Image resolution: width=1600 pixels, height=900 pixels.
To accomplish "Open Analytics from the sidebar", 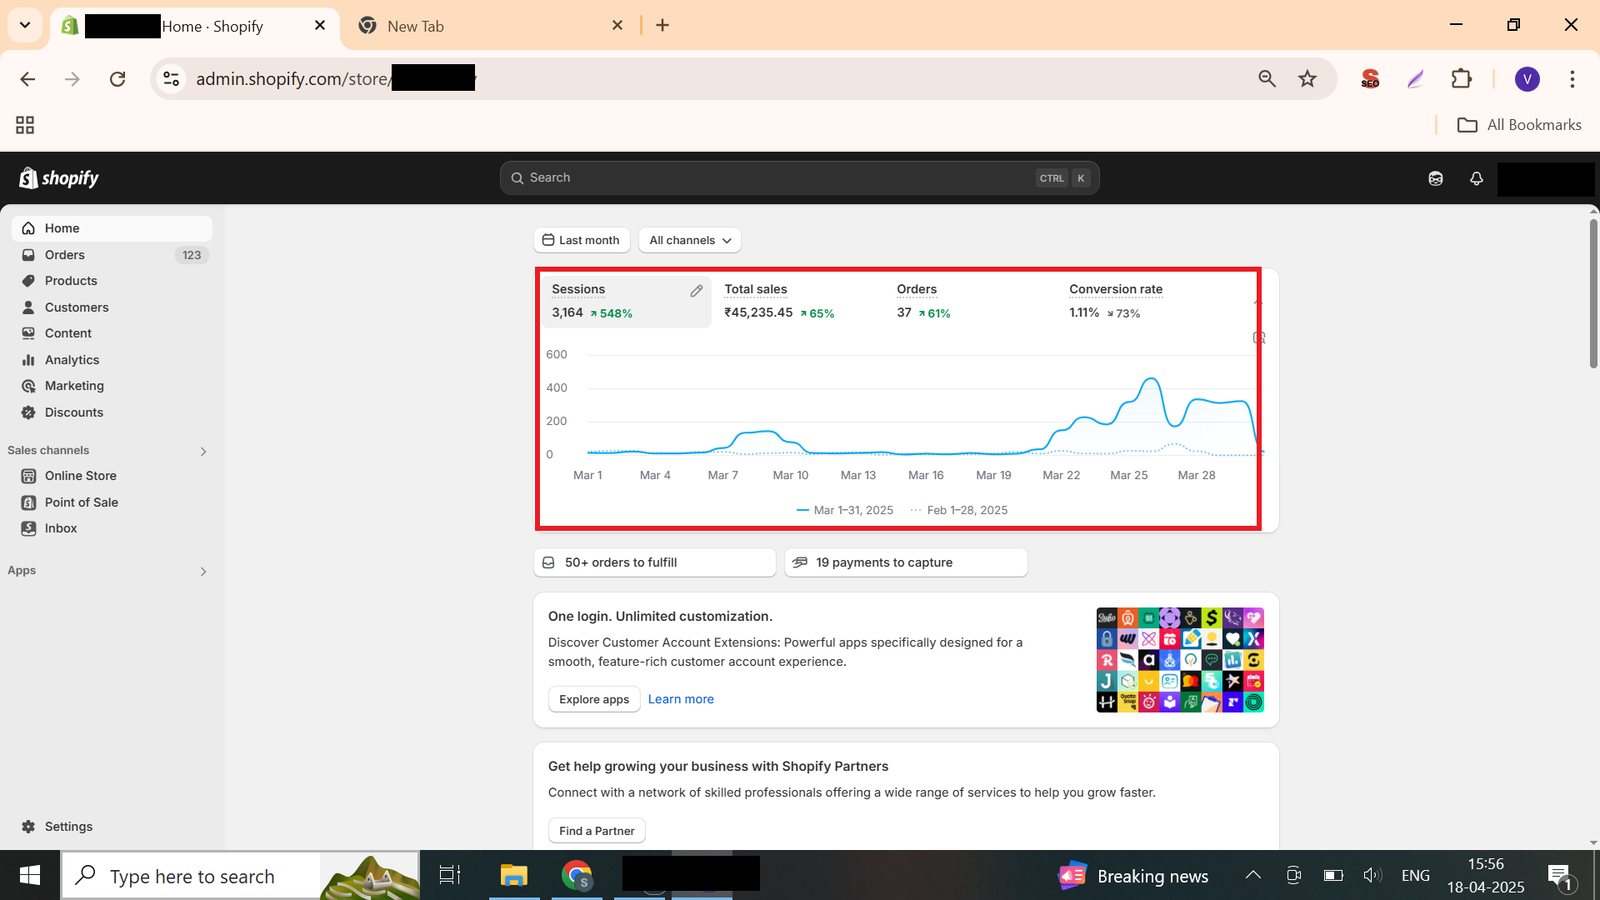I will 71,360.
